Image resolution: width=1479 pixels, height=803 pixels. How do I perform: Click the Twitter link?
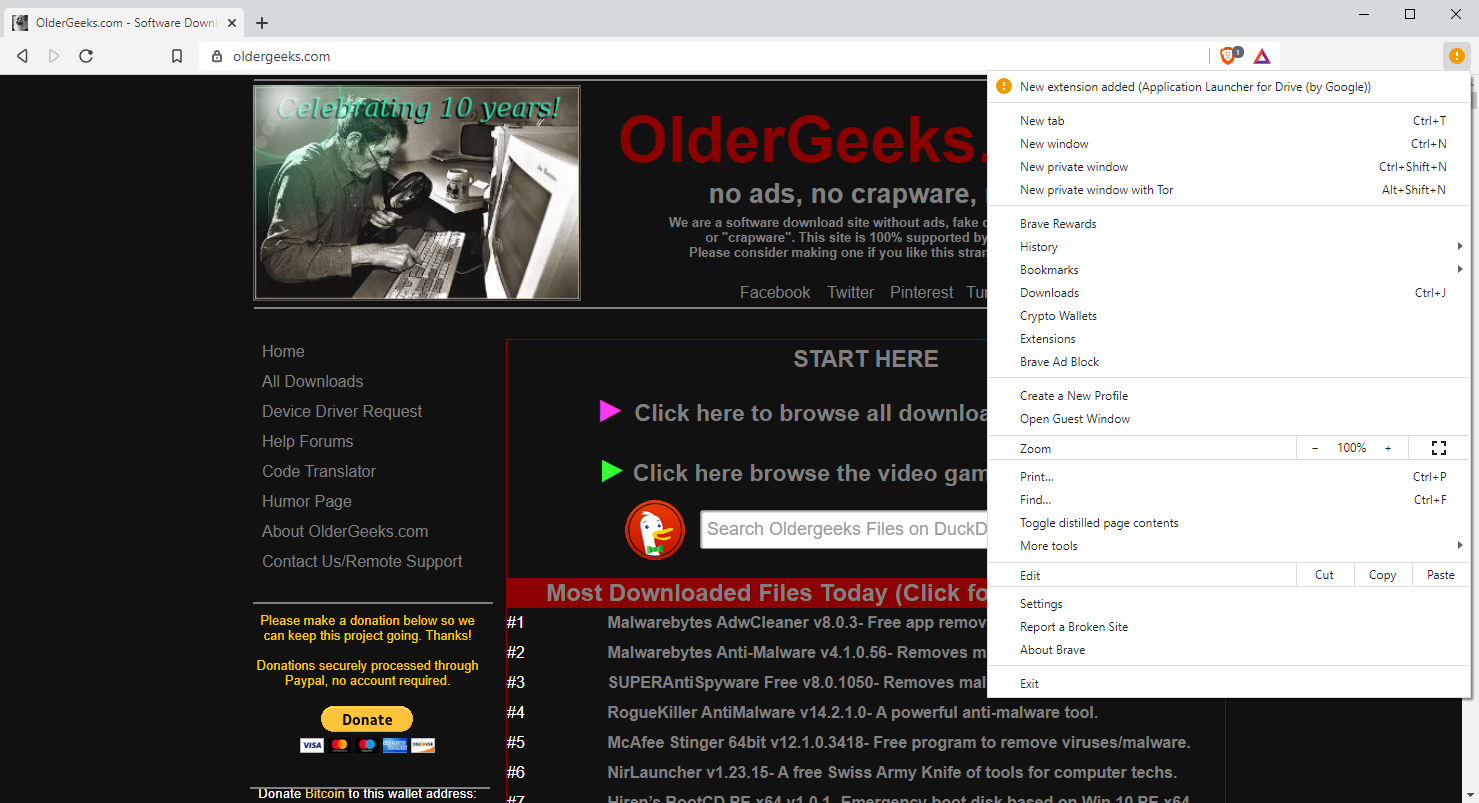click(851, 292)
